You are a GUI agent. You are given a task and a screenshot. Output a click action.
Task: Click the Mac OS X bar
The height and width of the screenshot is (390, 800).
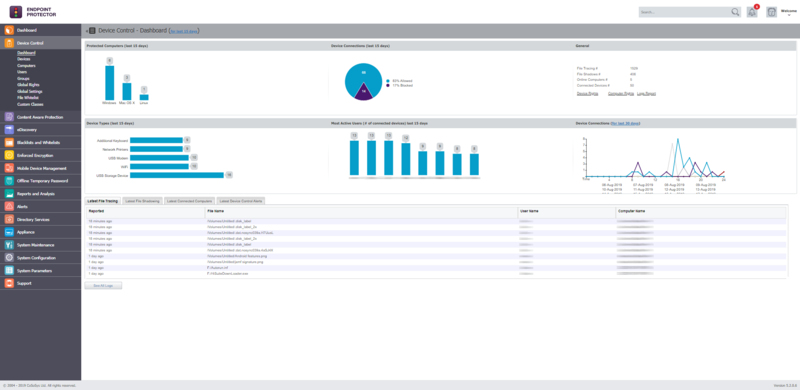point(127,91)
